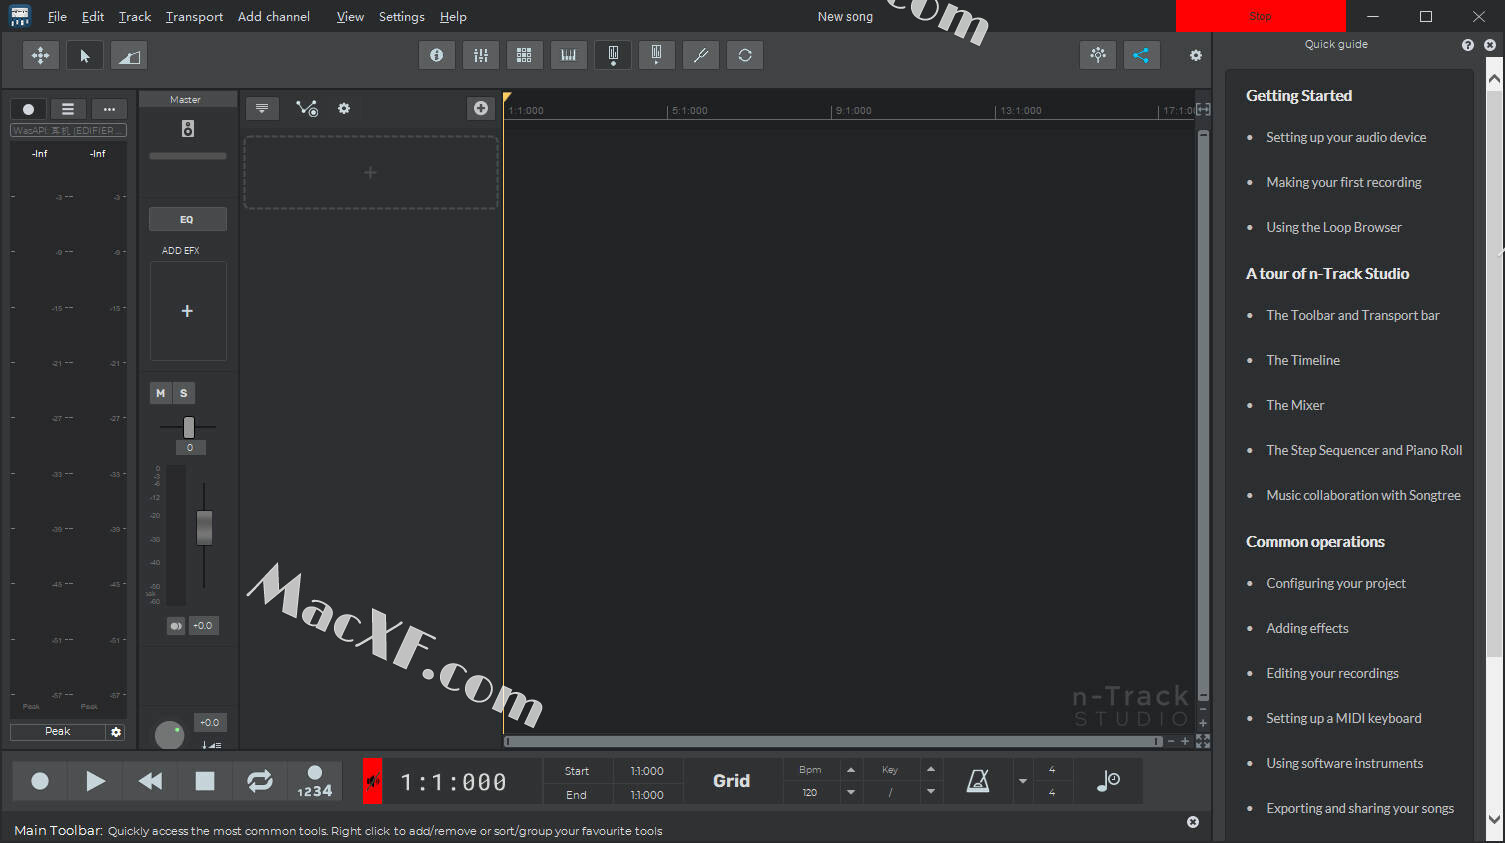Click the tuning fork tuner icon

point(700,56)
